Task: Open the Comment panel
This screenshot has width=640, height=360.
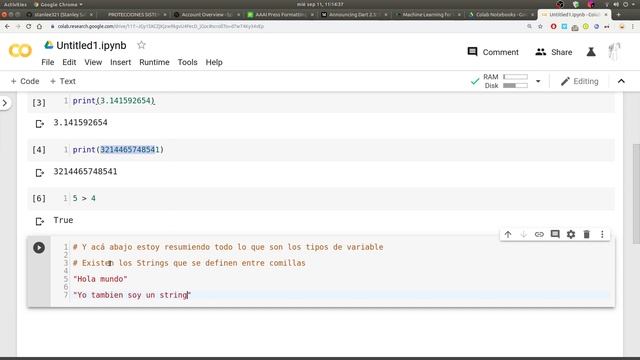Action: (493, 52)
